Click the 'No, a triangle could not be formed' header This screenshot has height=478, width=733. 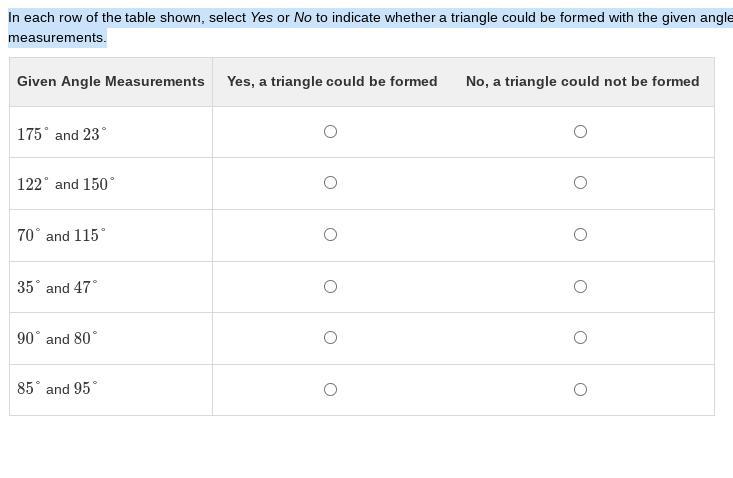[x=582, y=81]
